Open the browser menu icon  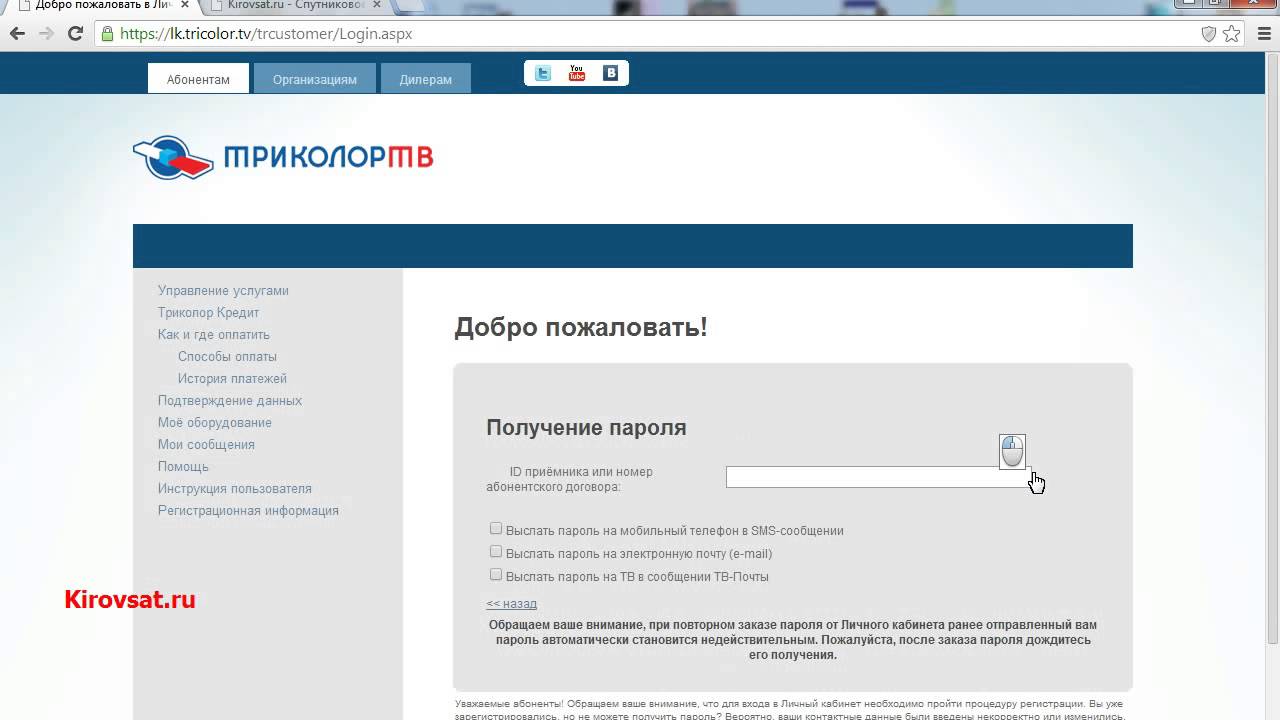click(1262, 33)
